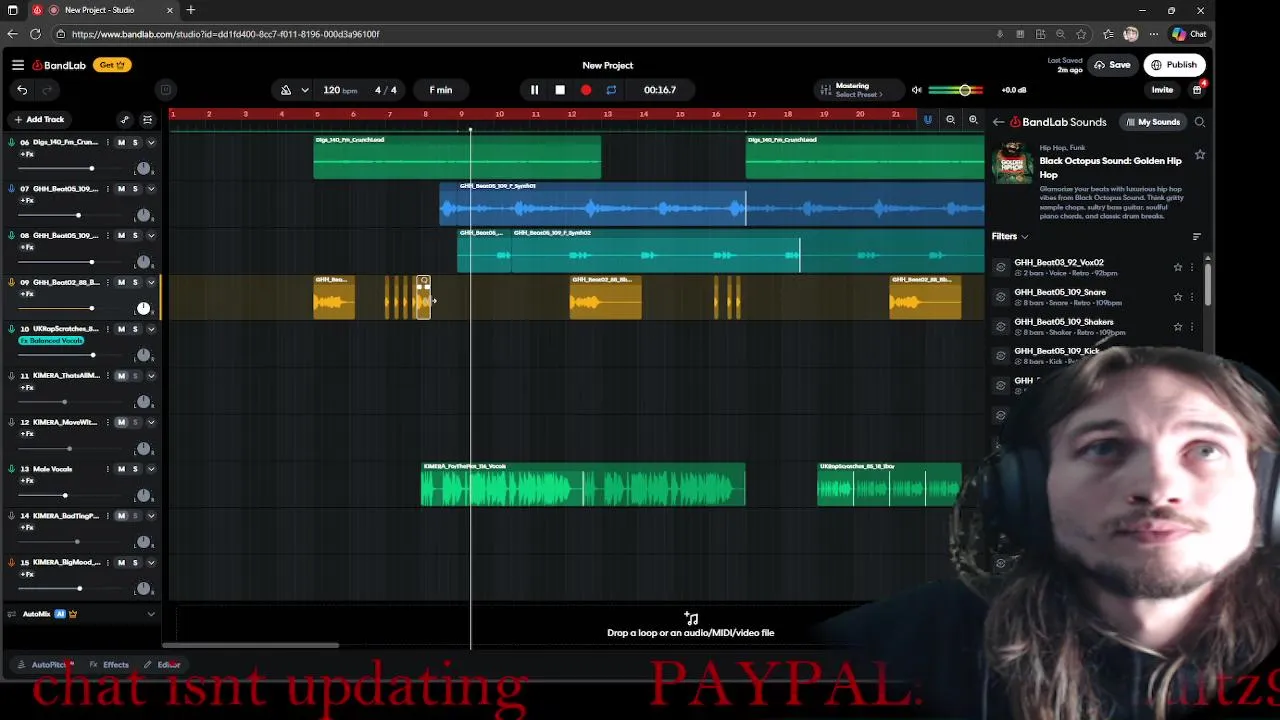1280x720 pixels.
Task: Pause playback with the pause button
Action: click(x=534, y=90)
